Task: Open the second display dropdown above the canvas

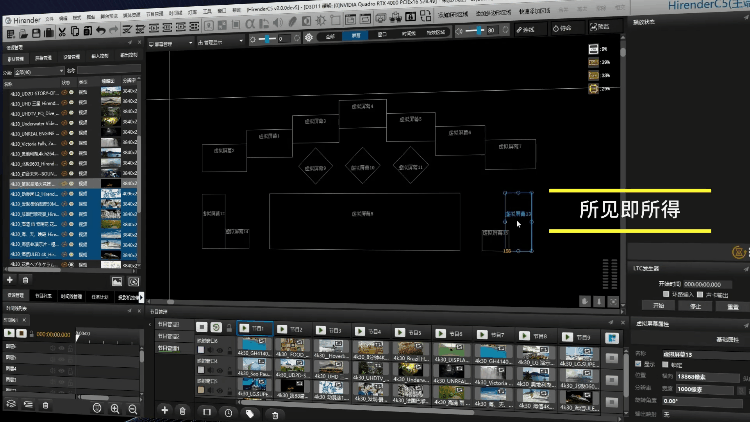Action: [x=221, y=42]
